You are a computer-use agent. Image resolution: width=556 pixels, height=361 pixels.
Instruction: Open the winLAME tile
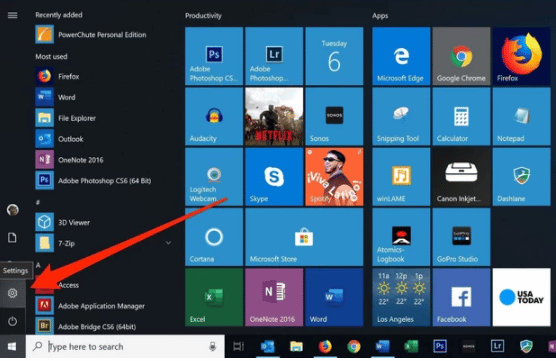[401, 177]
